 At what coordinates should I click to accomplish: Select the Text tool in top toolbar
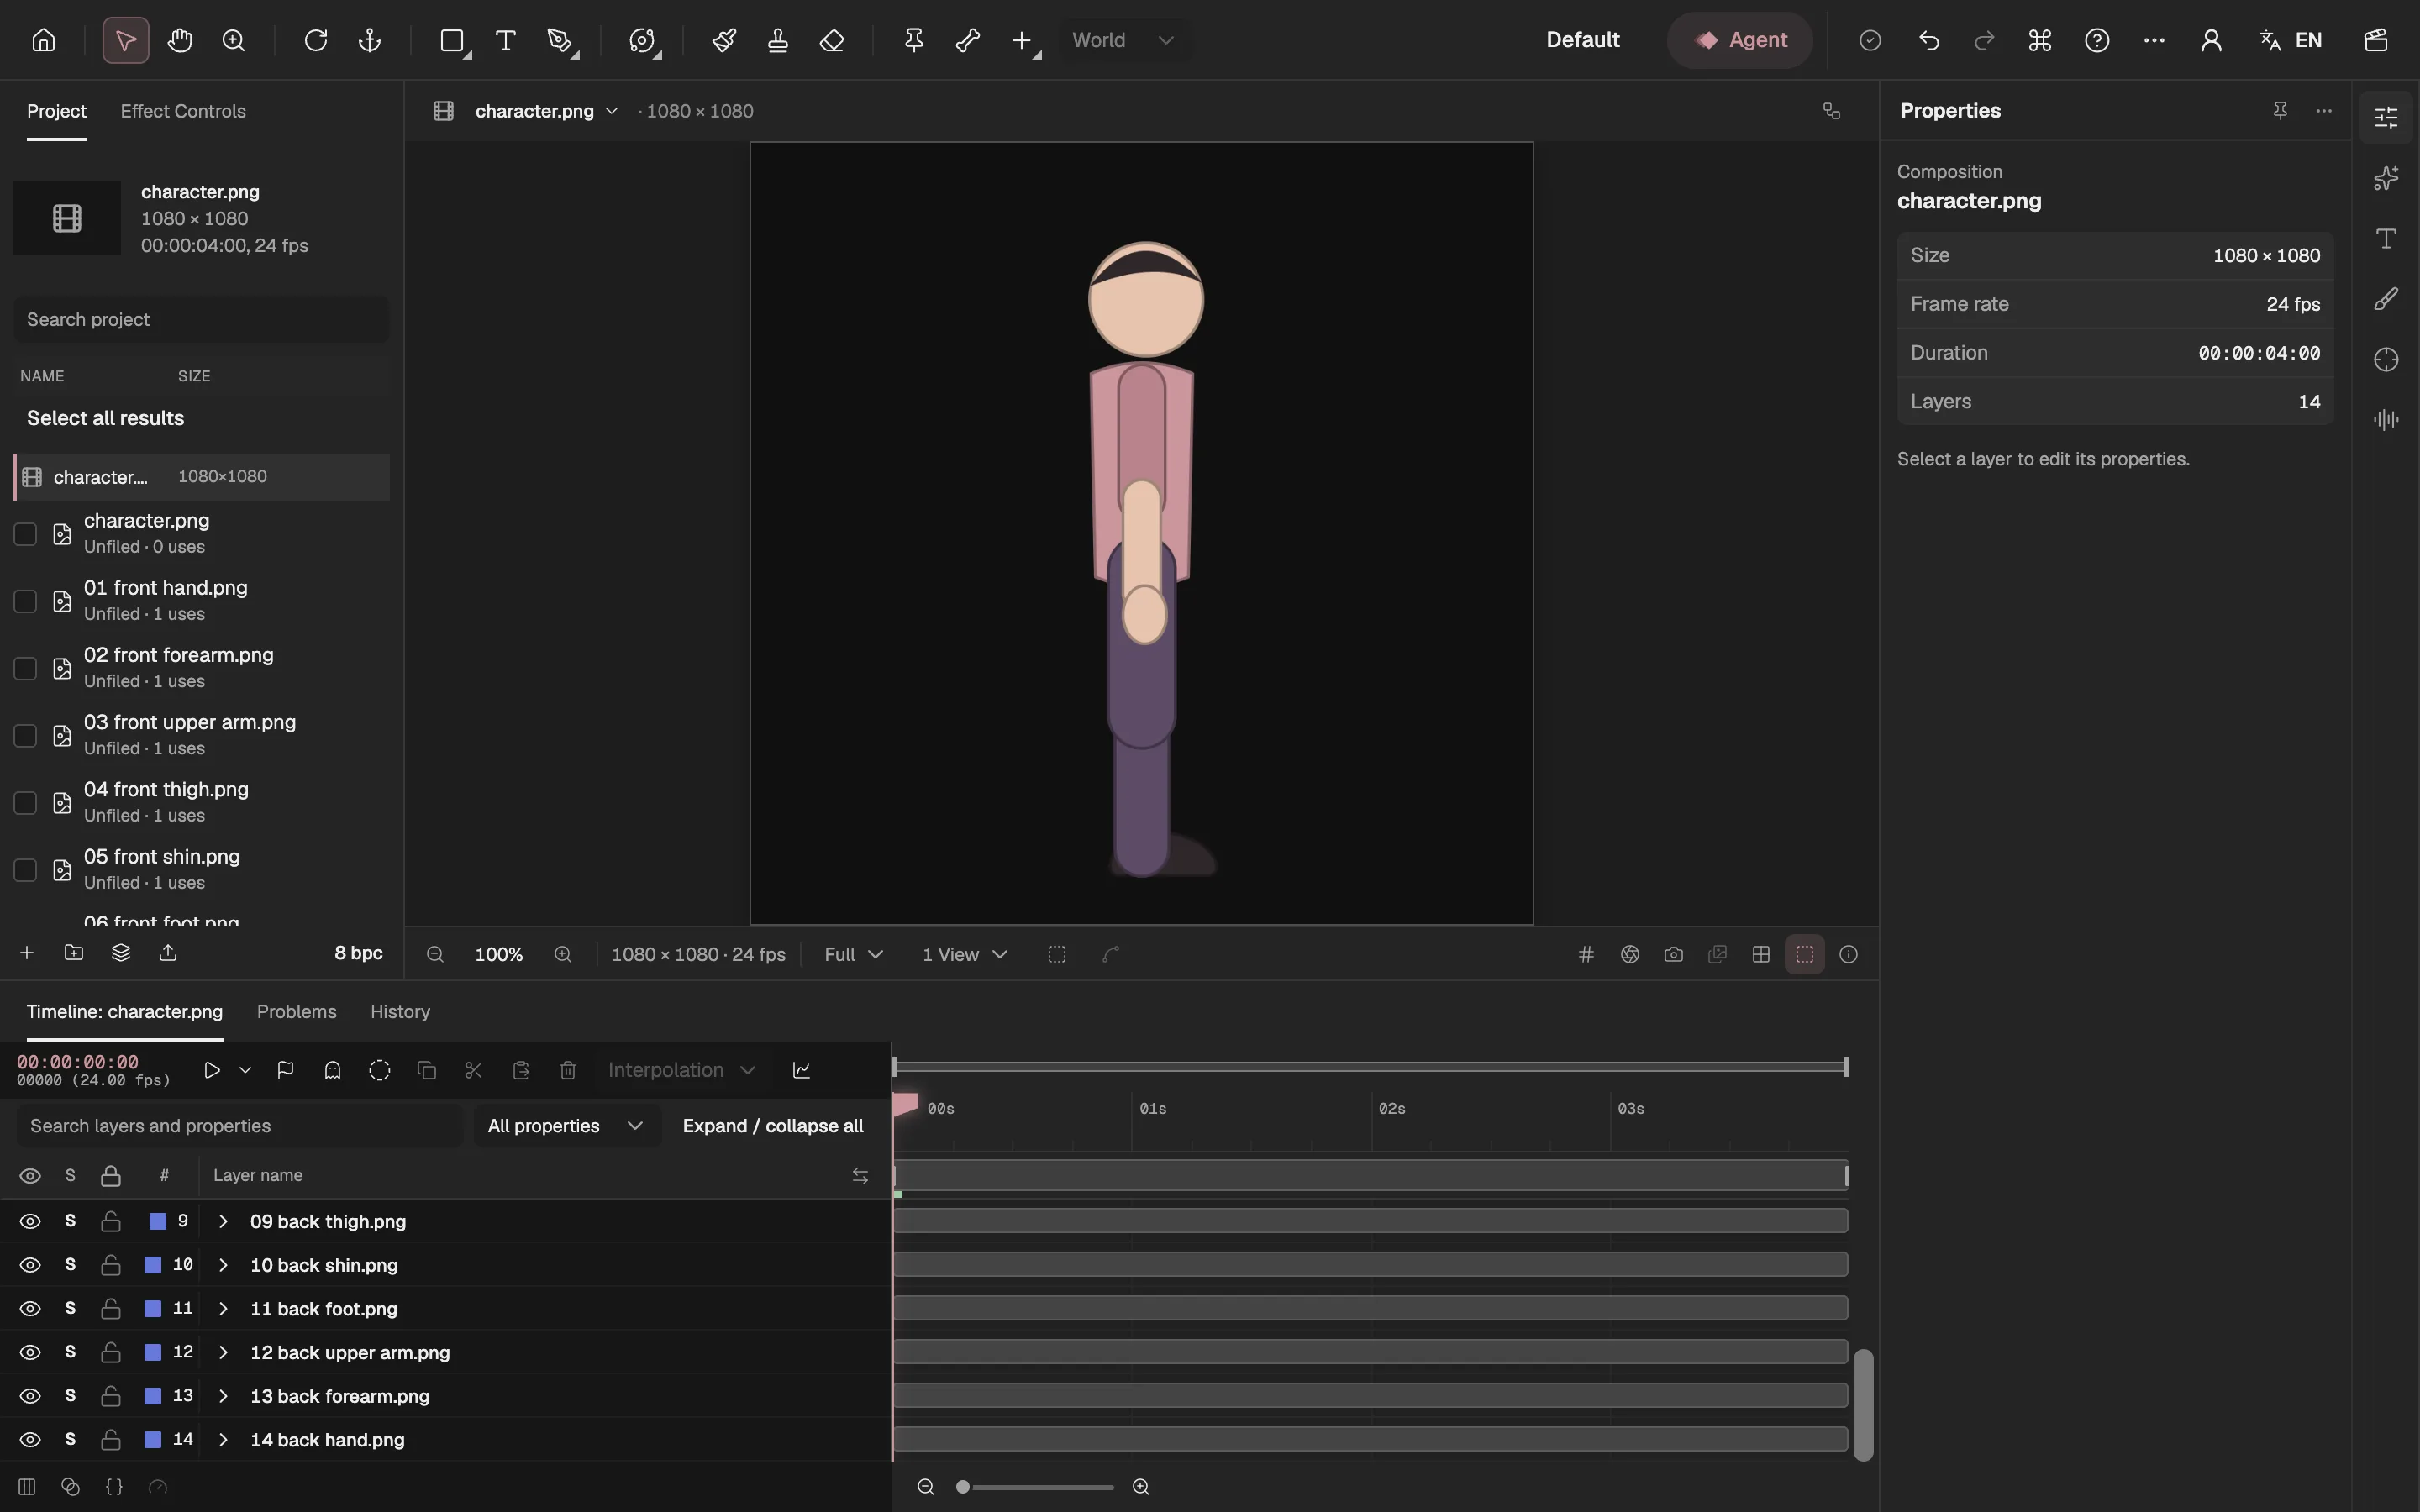[506, 40]
